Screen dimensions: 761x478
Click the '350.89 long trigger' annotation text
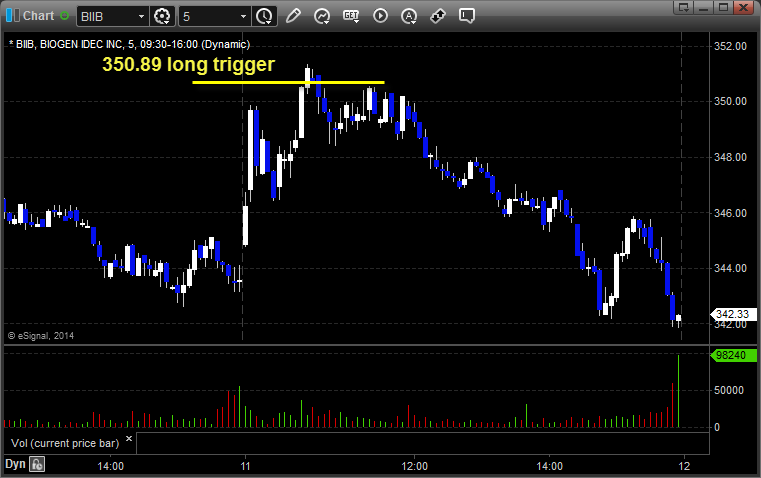(188, 64)
